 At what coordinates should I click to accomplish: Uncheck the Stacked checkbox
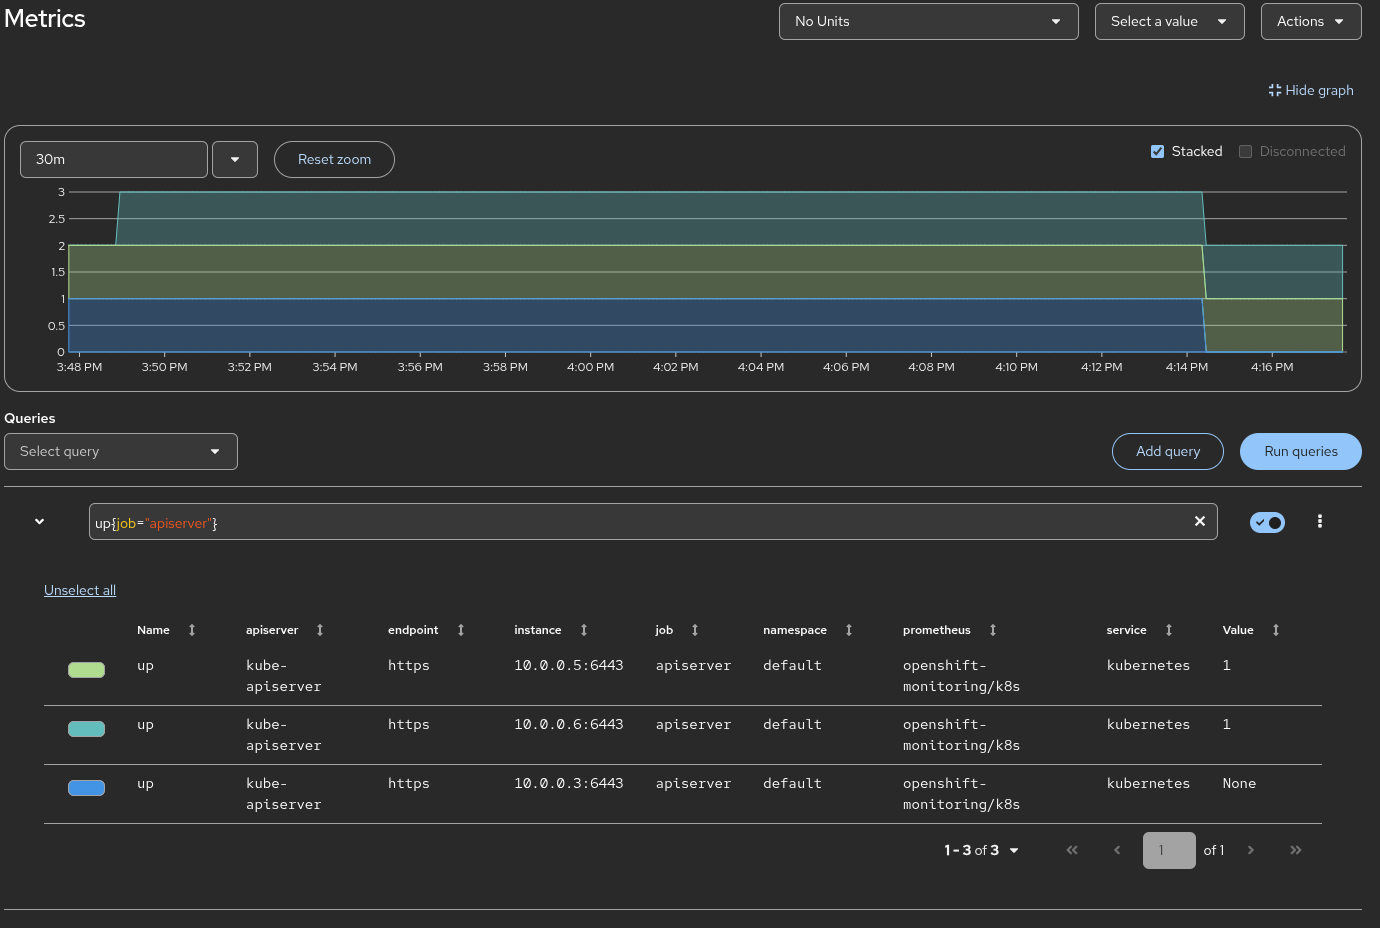point(1157,152)
